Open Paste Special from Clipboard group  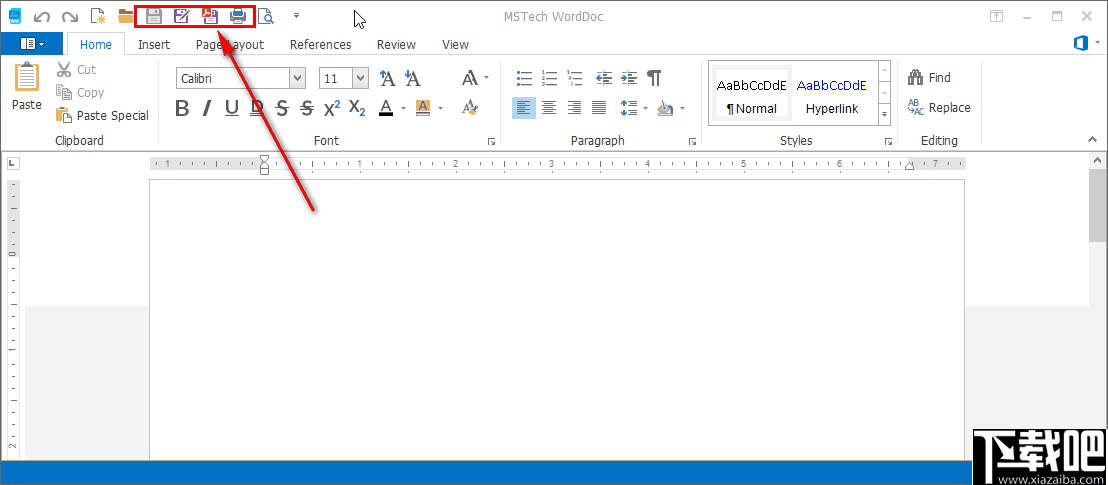102,115
